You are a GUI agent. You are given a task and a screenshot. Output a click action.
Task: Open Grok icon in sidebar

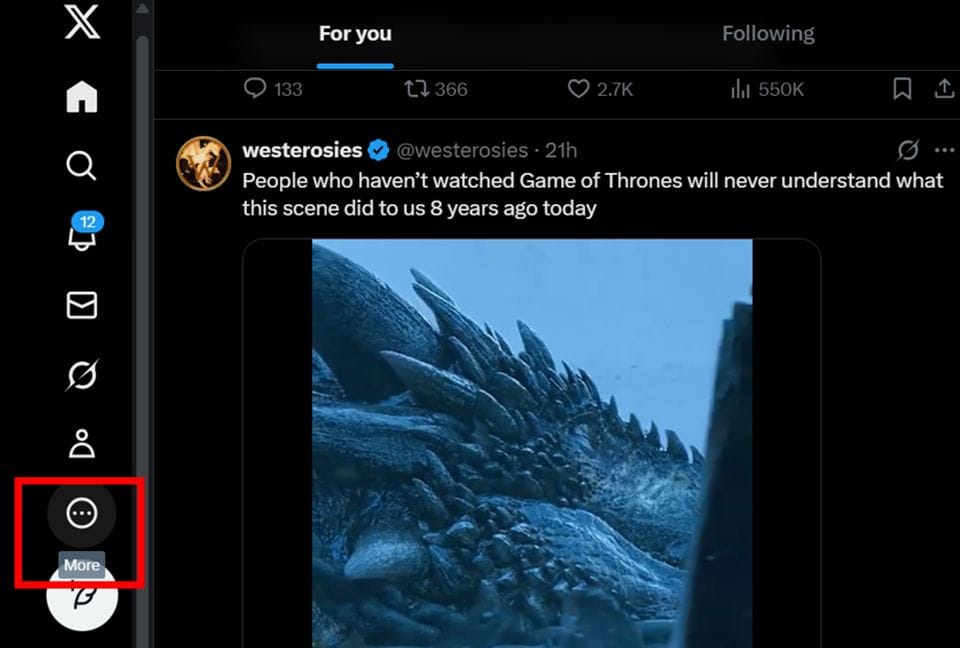[x=82, y=375]
